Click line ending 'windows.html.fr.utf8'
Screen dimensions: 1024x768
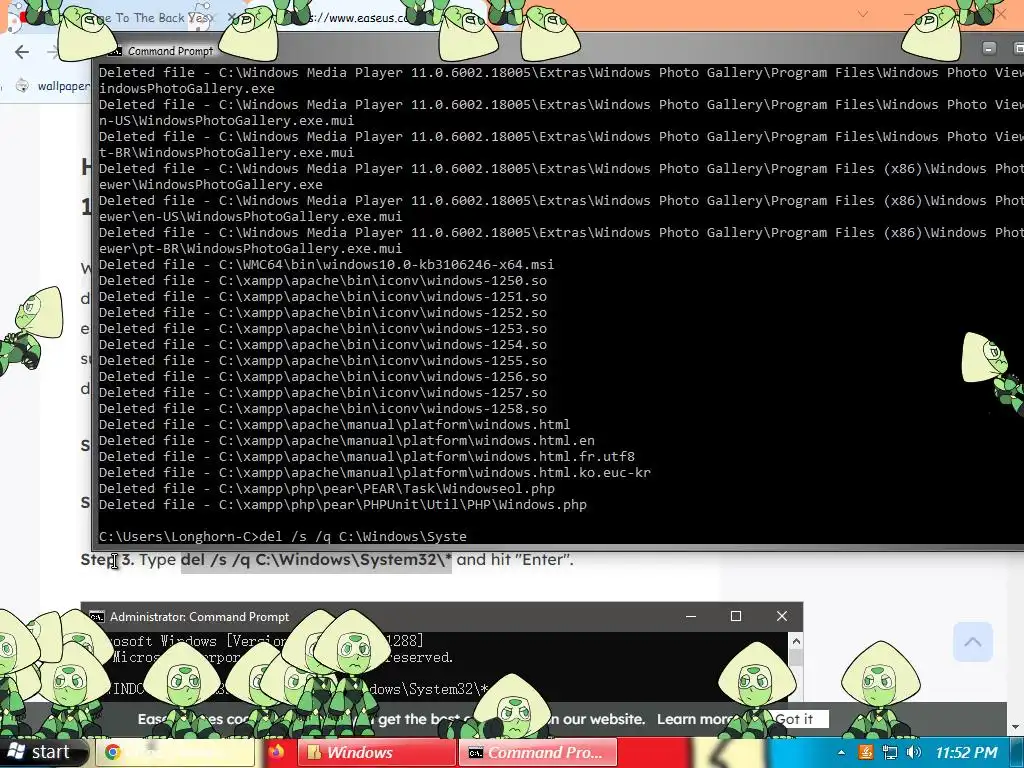click(x=367, y=456)
